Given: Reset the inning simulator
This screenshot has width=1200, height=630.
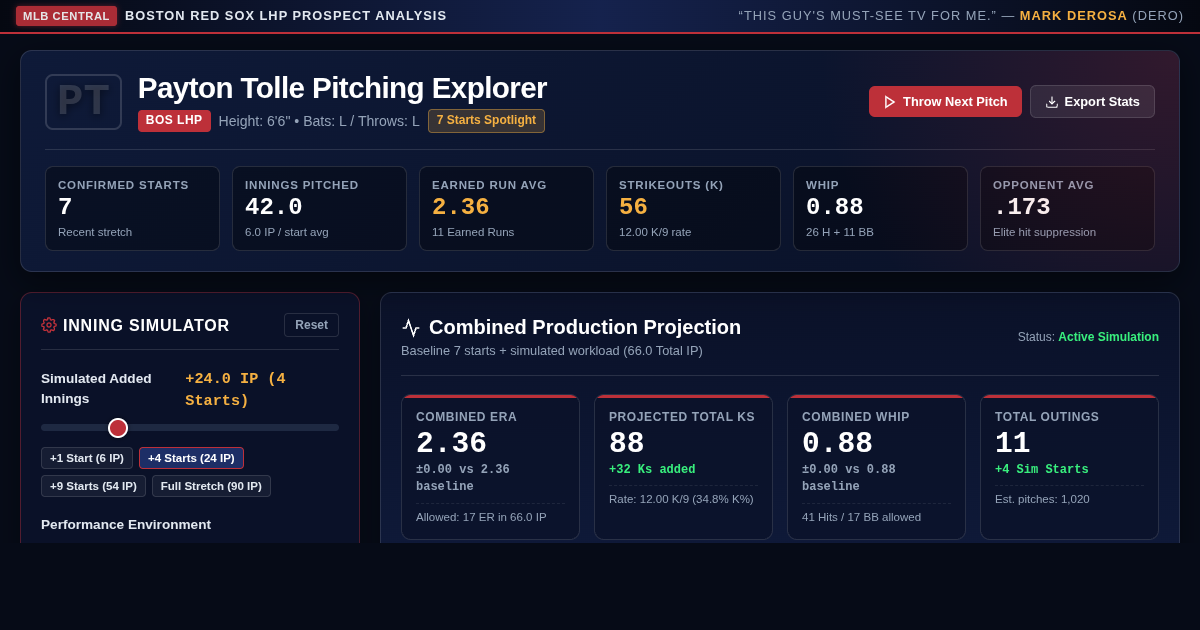Looking at the screenshot, I should click(x=311, y=325).
